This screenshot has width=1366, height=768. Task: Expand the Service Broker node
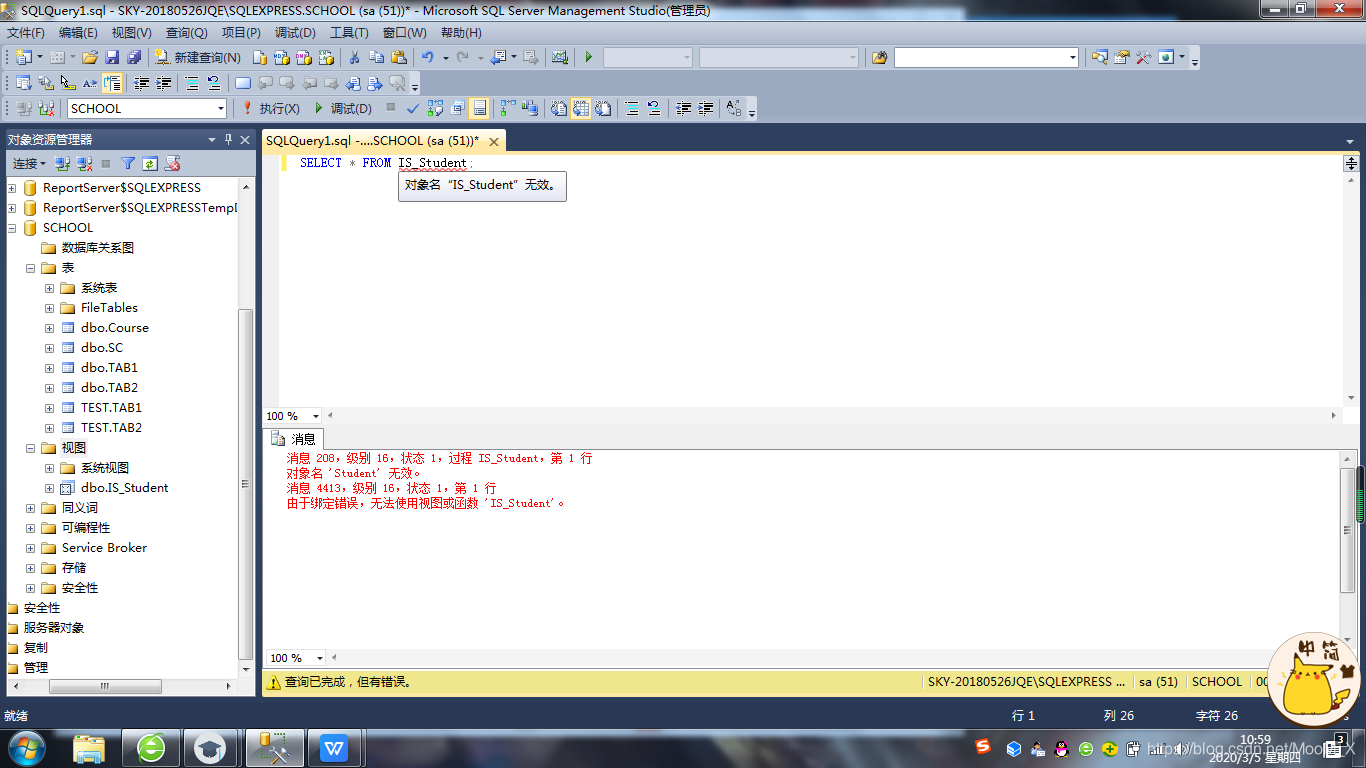pyautogui.click(x=30, y=548)
